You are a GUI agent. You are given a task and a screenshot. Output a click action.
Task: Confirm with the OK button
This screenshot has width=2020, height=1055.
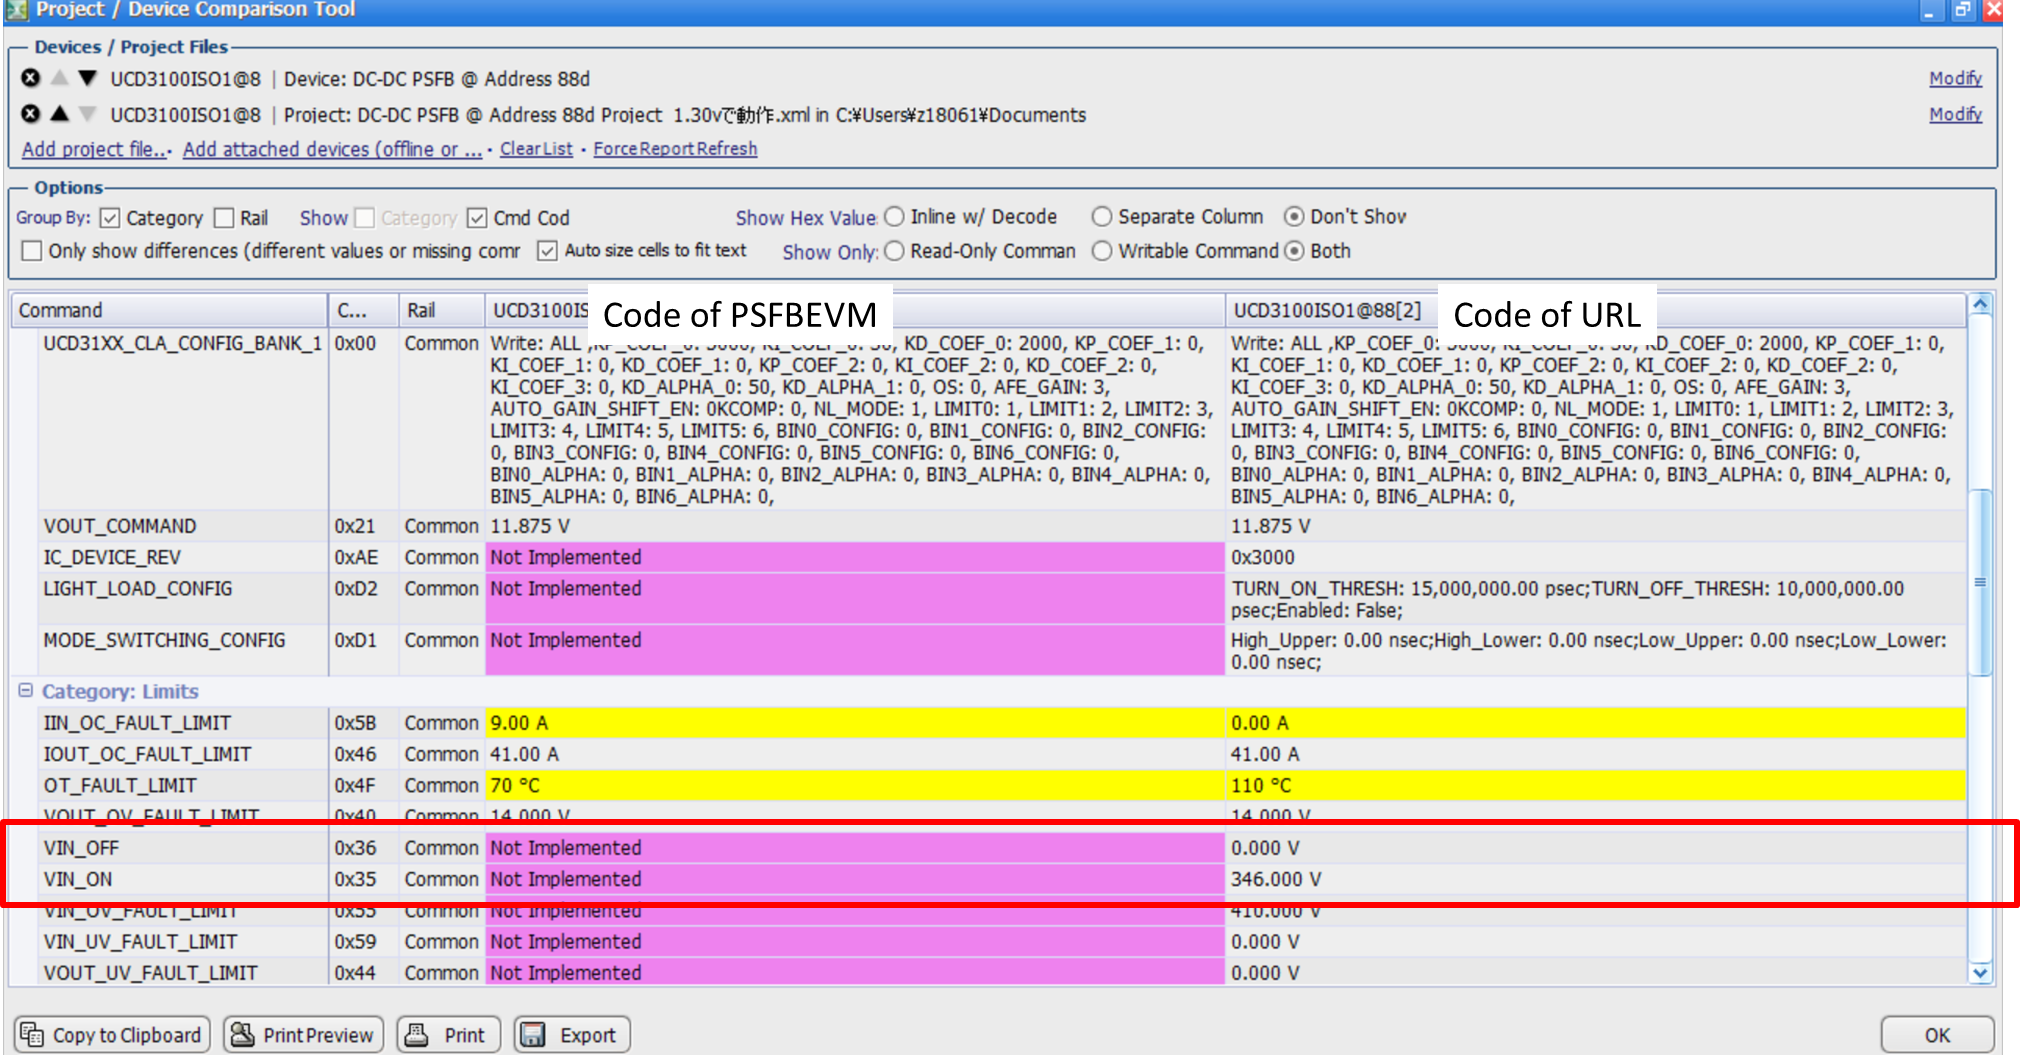point(1937,1035)
